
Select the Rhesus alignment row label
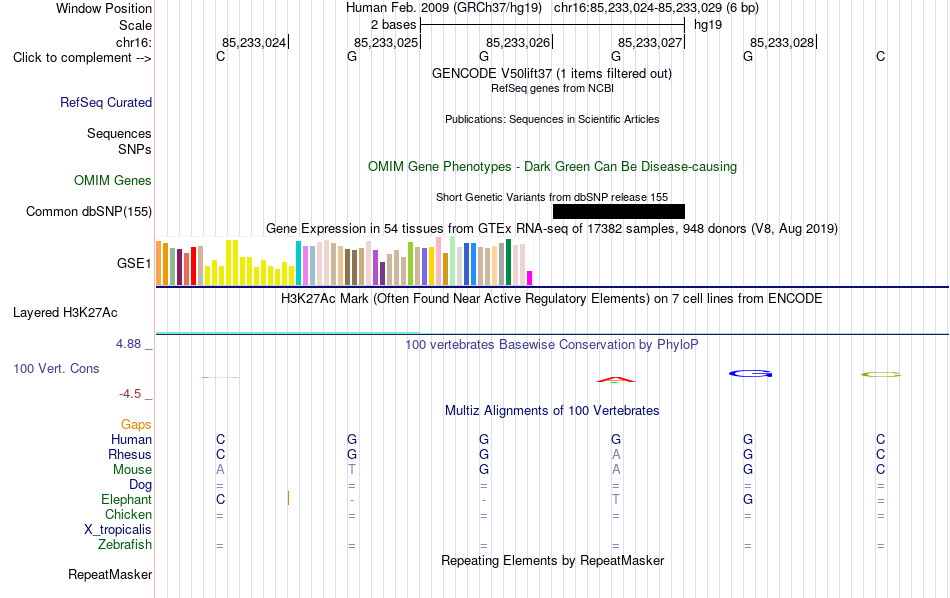(x=130, y=454)
